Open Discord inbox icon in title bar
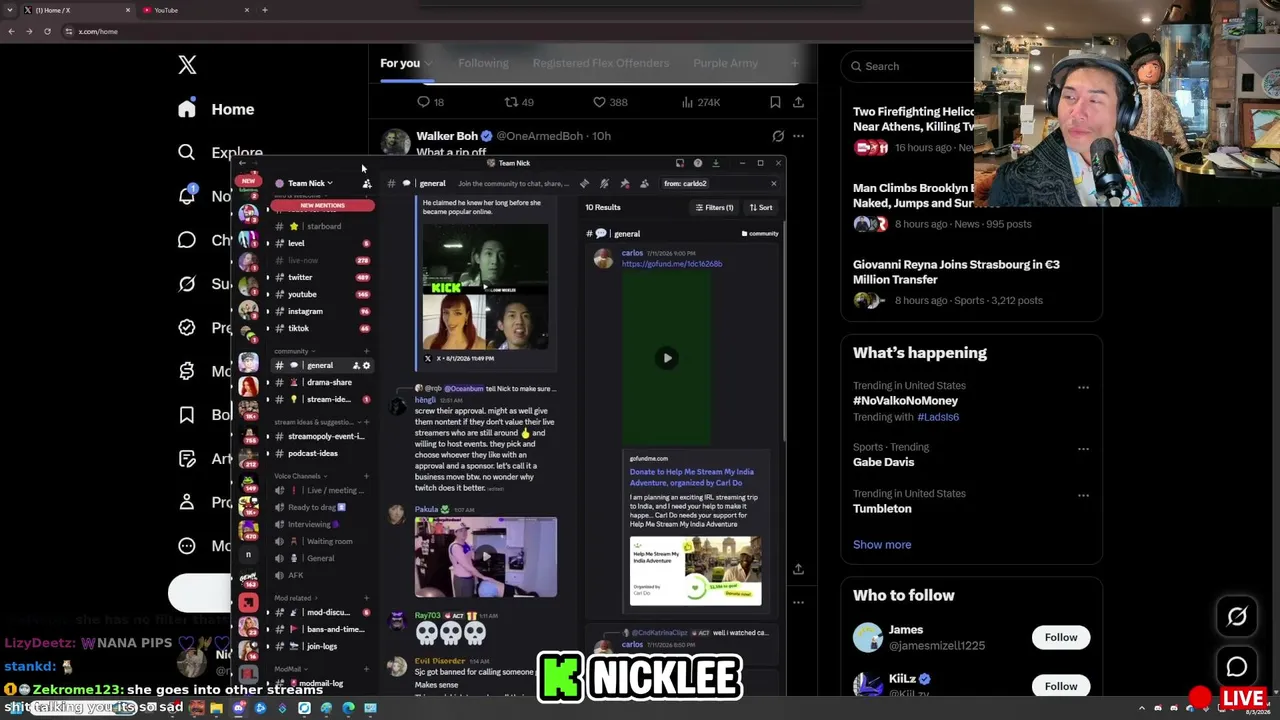This screenshot has height=720, width=1280. (680, 163)
